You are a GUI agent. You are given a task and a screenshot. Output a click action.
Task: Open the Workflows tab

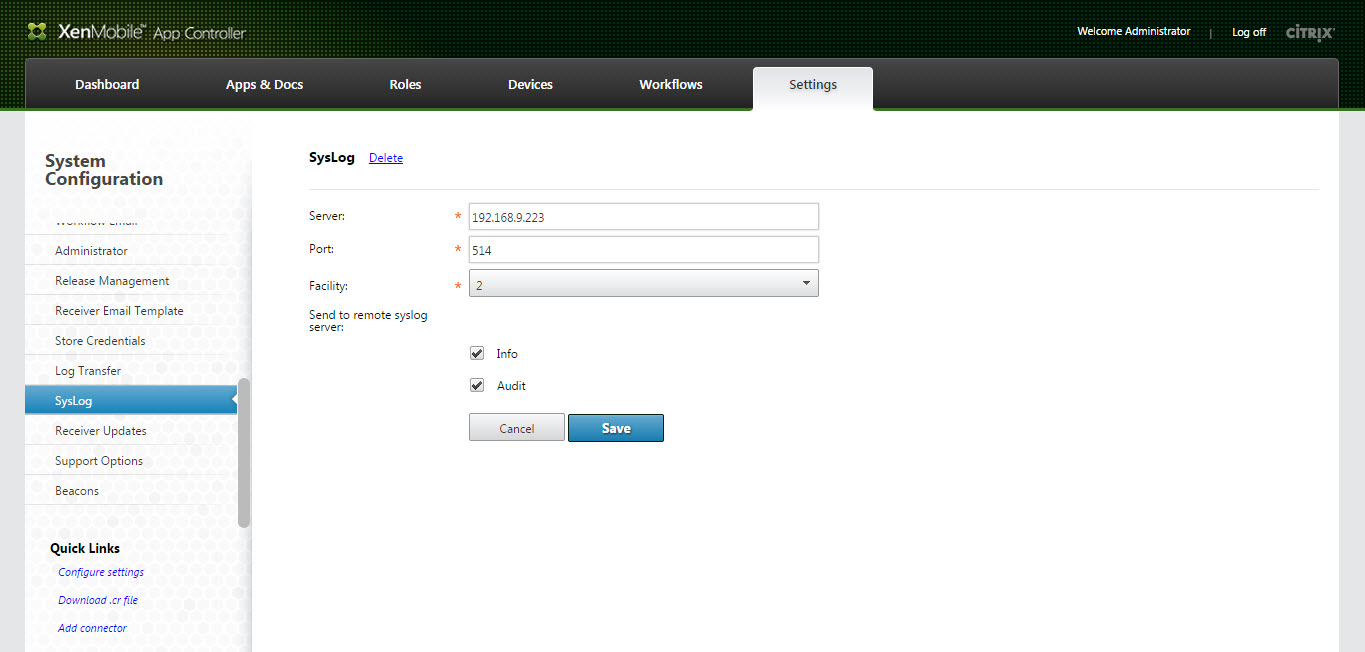pyautogui.click(x=671, y=85)
